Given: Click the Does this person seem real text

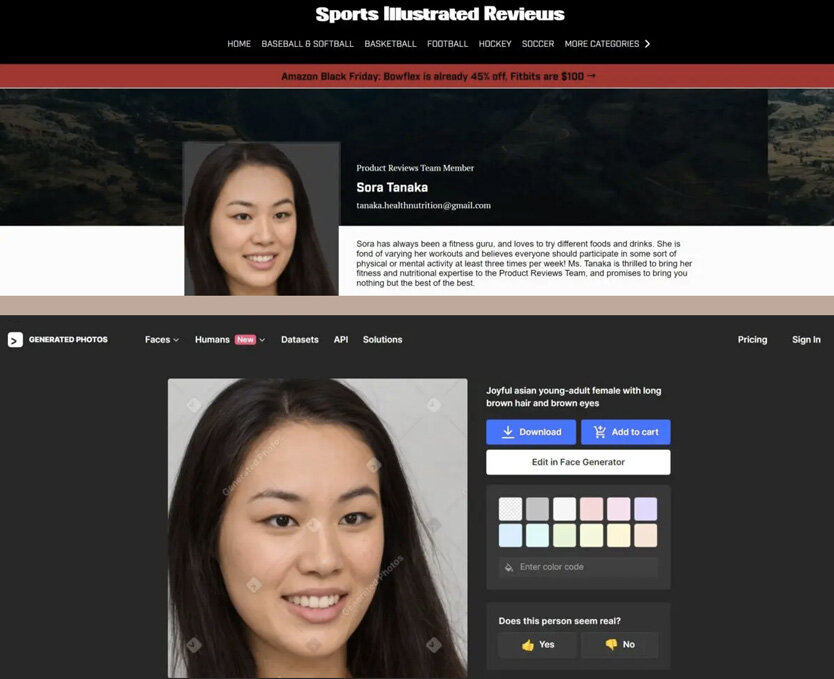Looking at the screenshot, I should [x=560, y=621].
